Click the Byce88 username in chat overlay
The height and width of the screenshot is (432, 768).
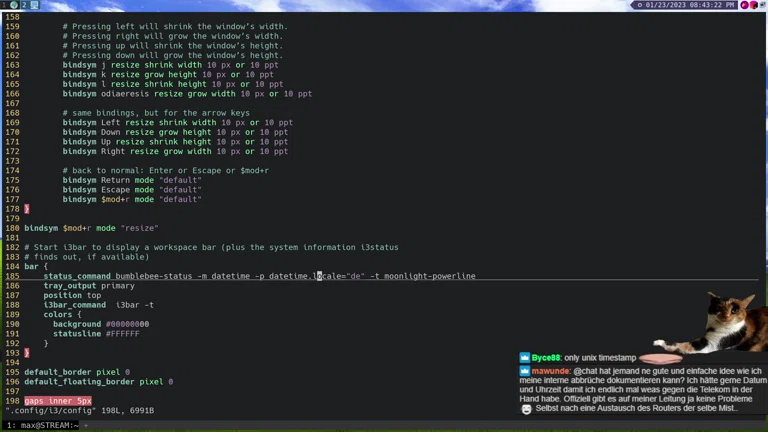pos(545,358)
